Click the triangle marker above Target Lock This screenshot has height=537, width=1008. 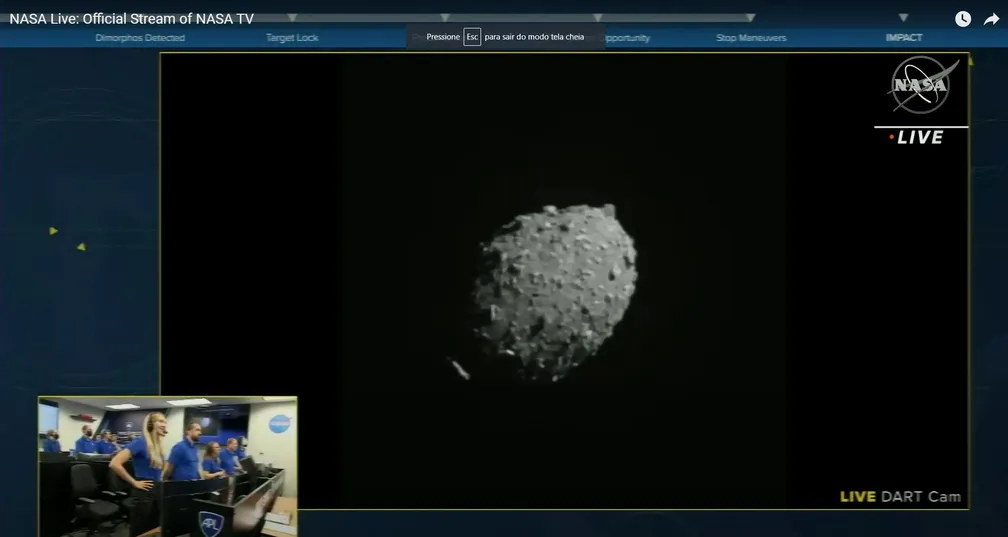(292, 17)
